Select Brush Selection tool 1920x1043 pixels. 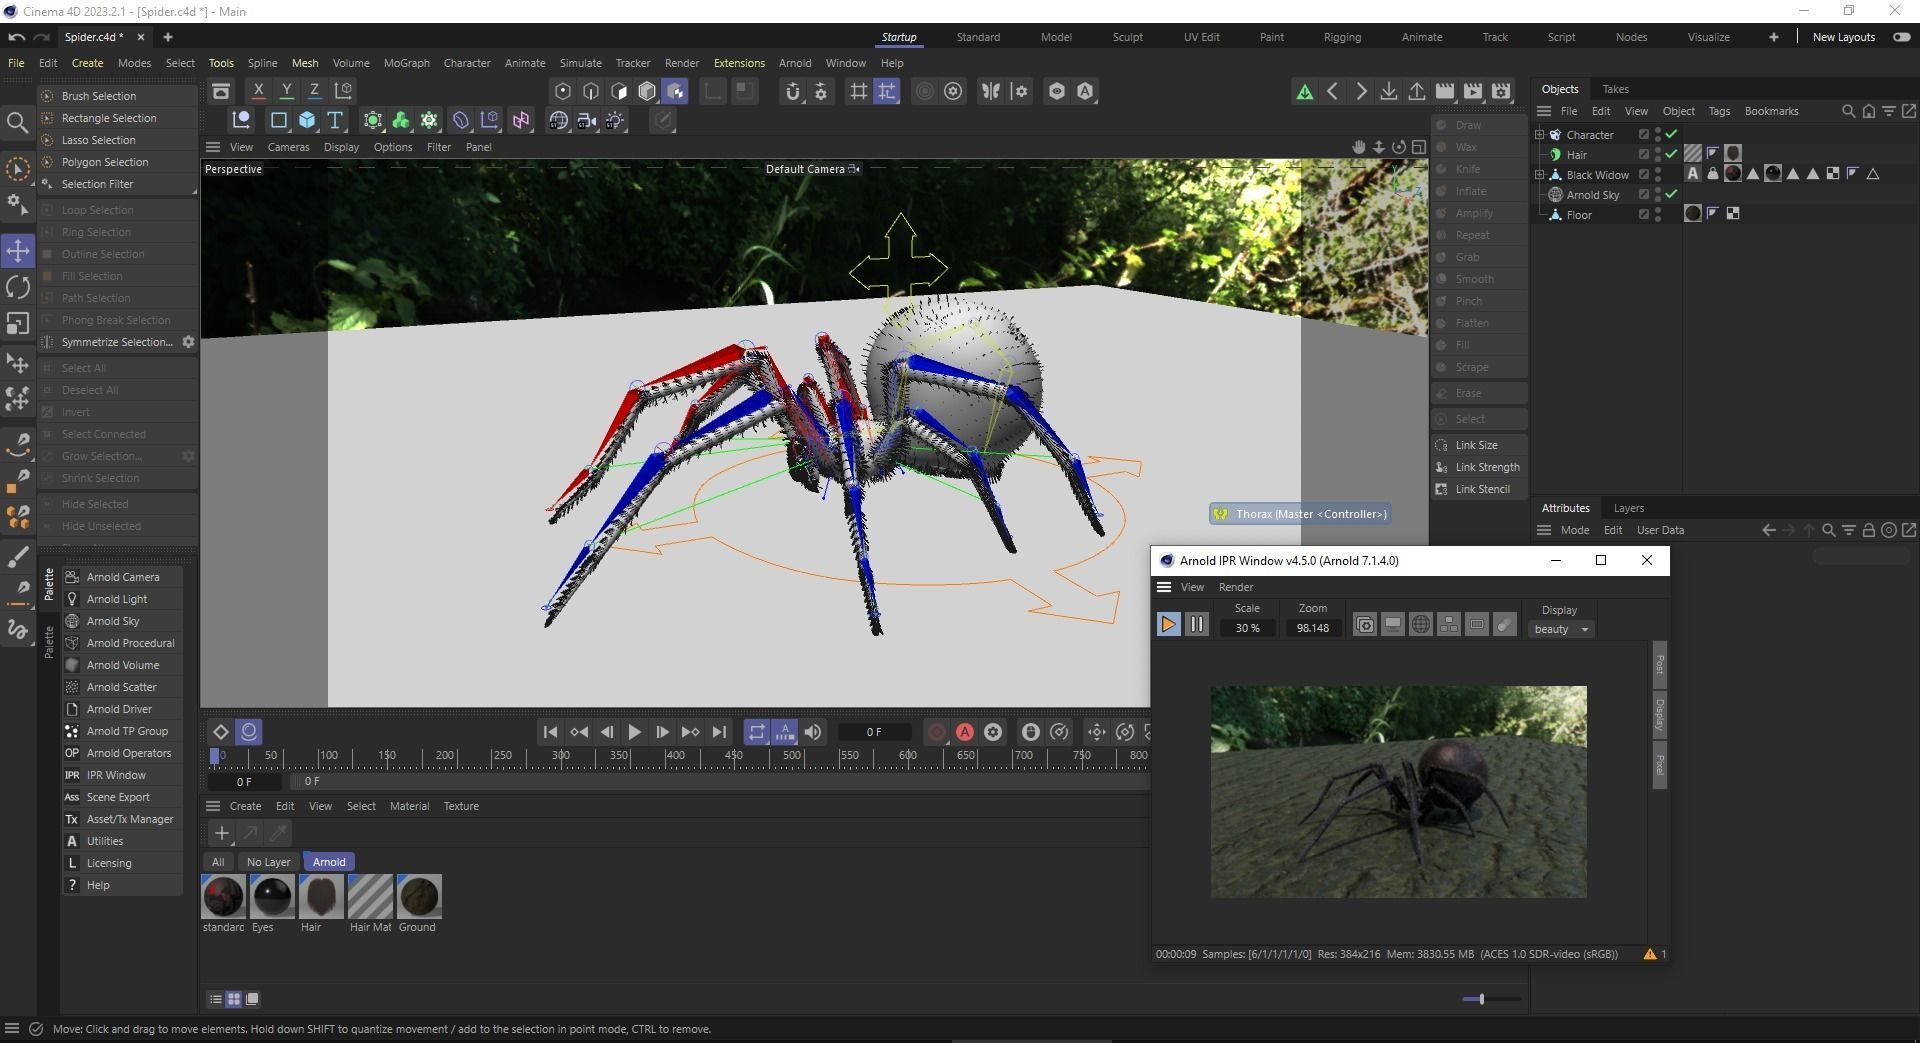tap(117, 96)
